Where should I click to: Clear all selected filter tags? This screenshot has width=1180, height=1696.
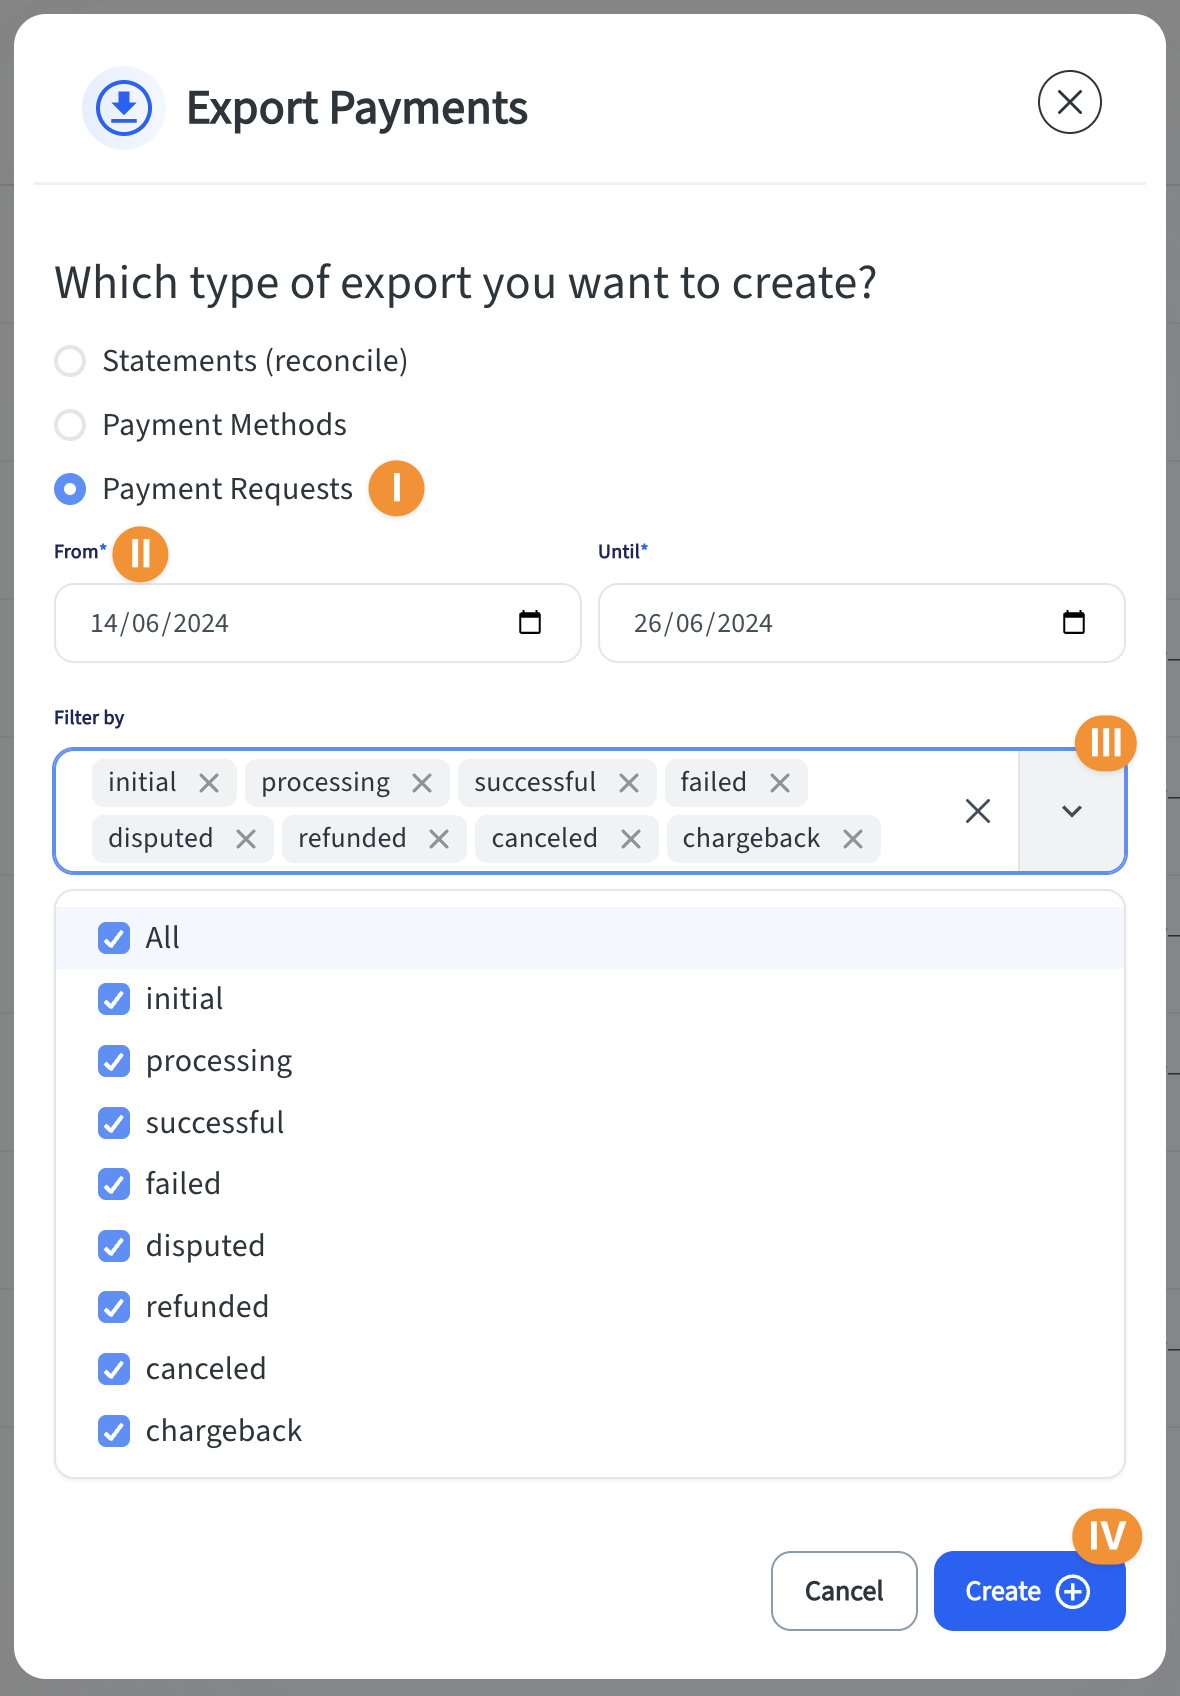point(978,811)
